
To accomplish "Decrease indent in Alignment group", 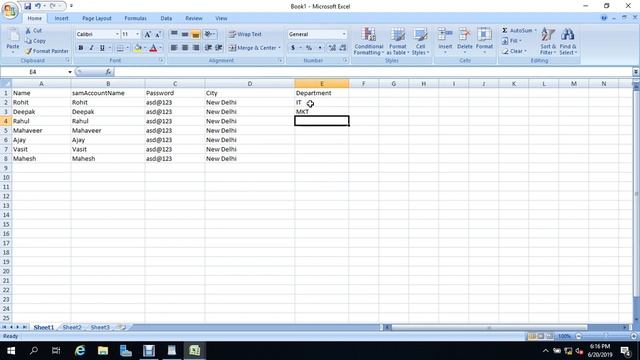I will (208, 48).
